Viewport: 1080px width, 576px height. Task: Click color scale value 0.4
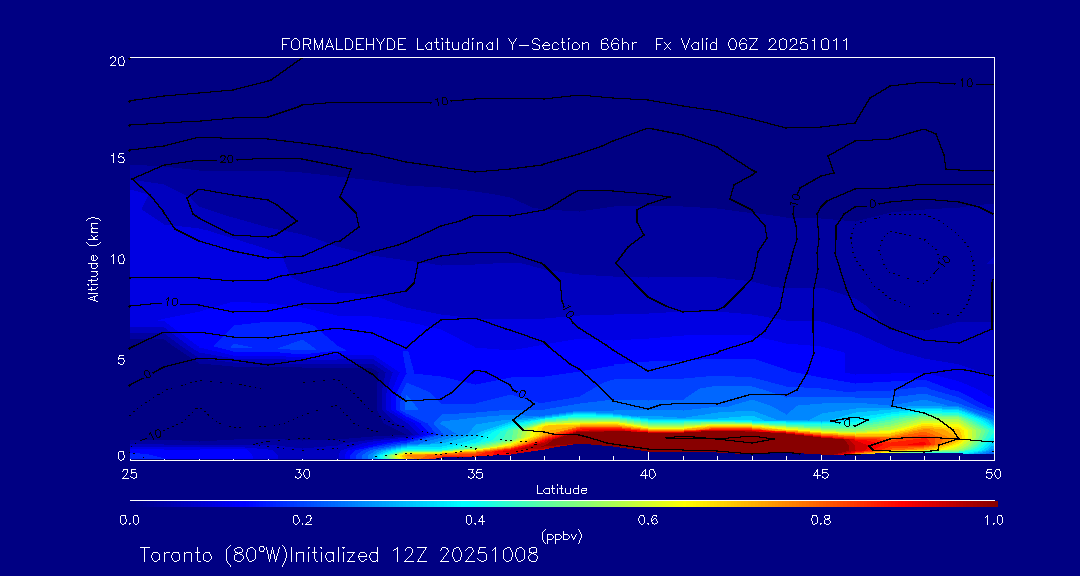[x=475, y=520]
